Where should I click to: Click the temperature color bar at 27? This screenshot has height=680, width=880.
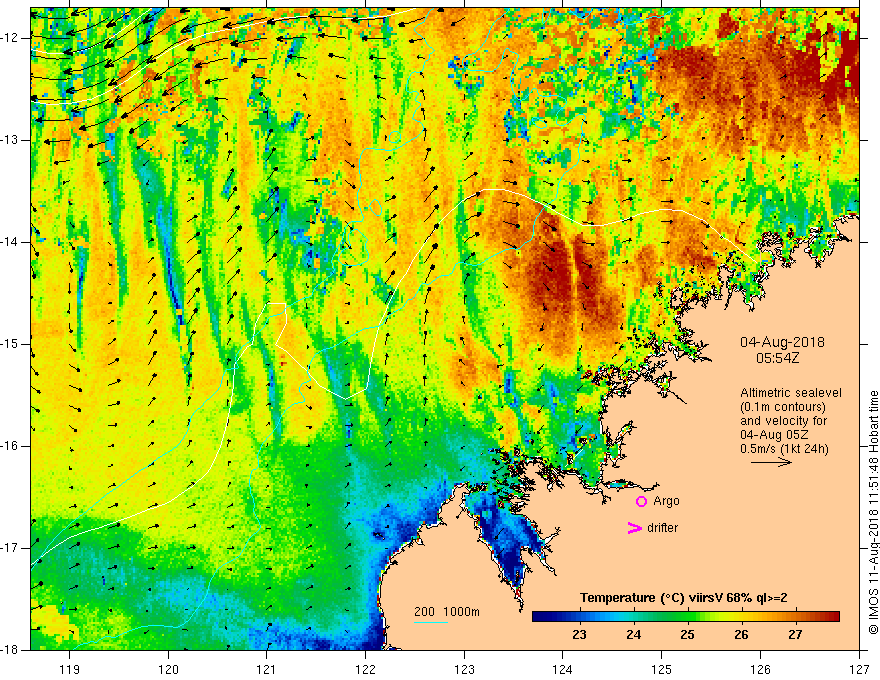[x=795, y=616]
